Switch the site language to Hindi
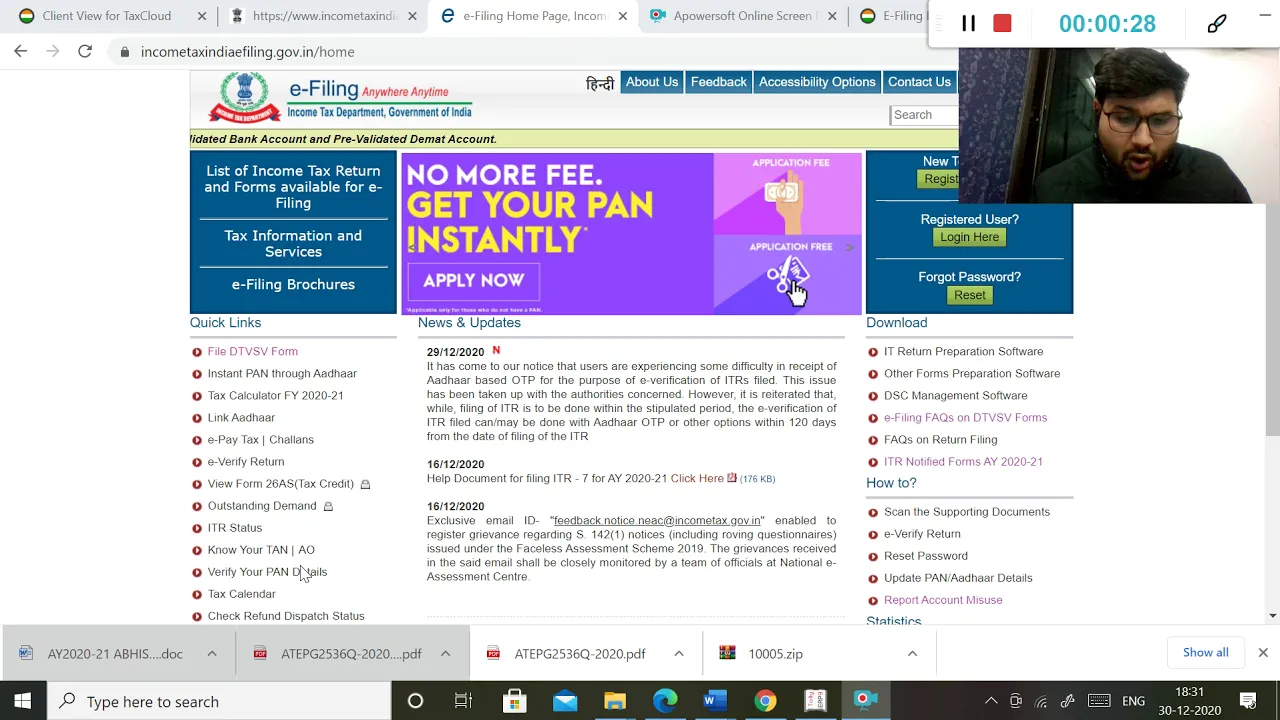 coord(599,83)
